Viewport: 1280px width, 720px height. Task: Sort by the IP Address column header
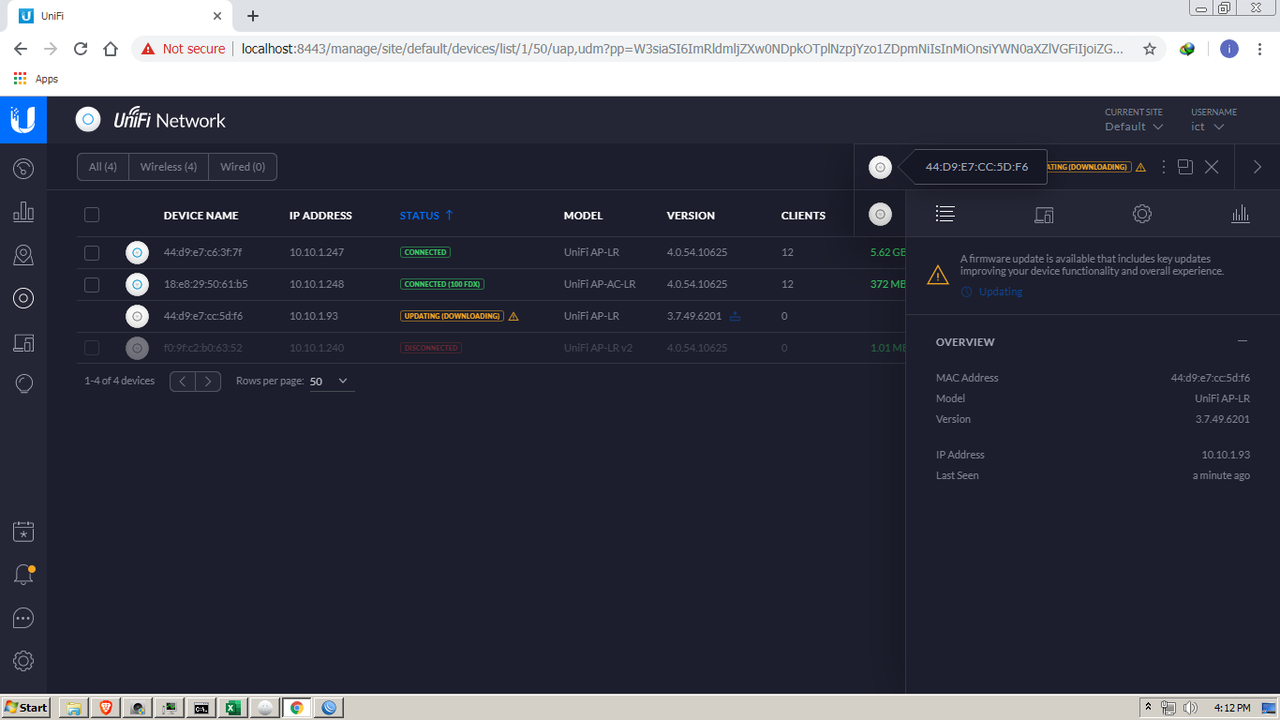coord(321,215)
